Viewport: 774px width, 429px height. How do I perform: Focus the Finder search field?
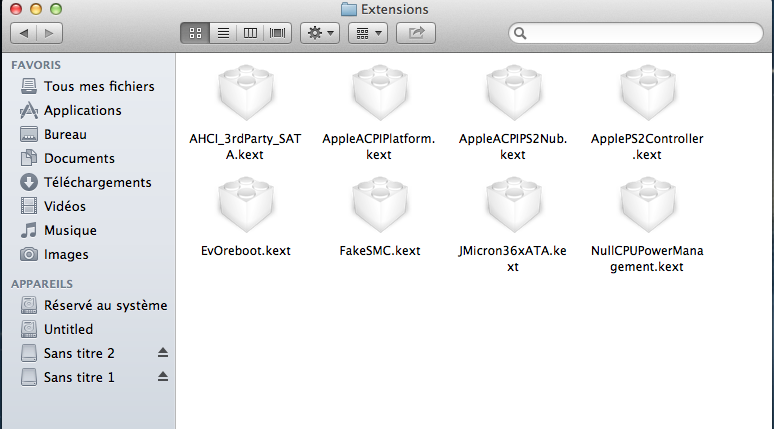tap(636, 33)
